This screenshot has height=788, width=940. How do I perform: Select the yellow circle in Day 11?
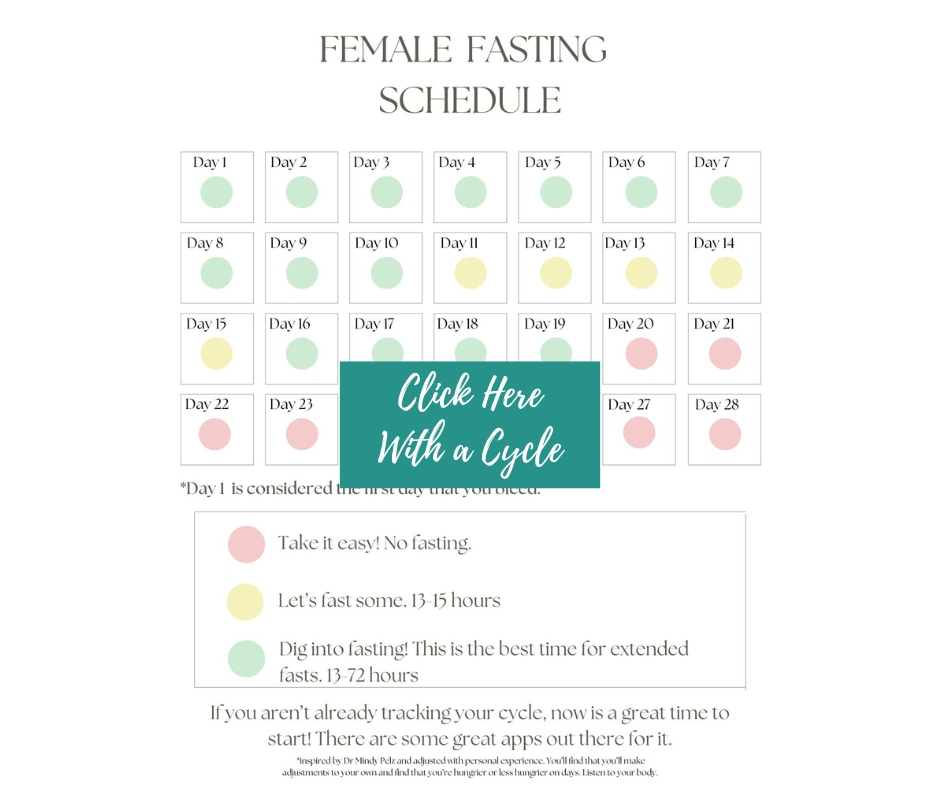tap(471, 273)
